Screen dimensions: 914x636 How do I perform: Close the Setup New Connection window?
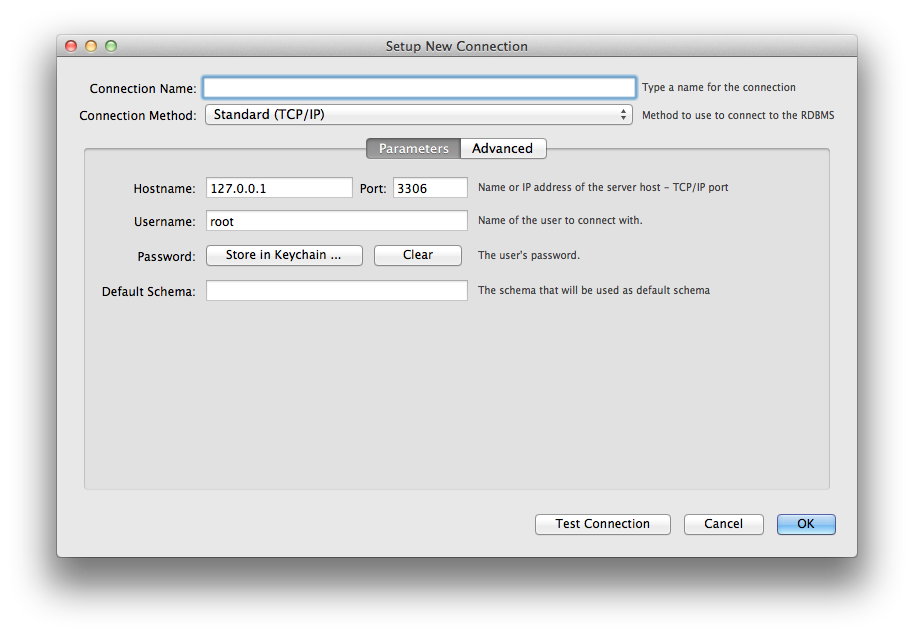pyautogui.click(x=71, y=46)
